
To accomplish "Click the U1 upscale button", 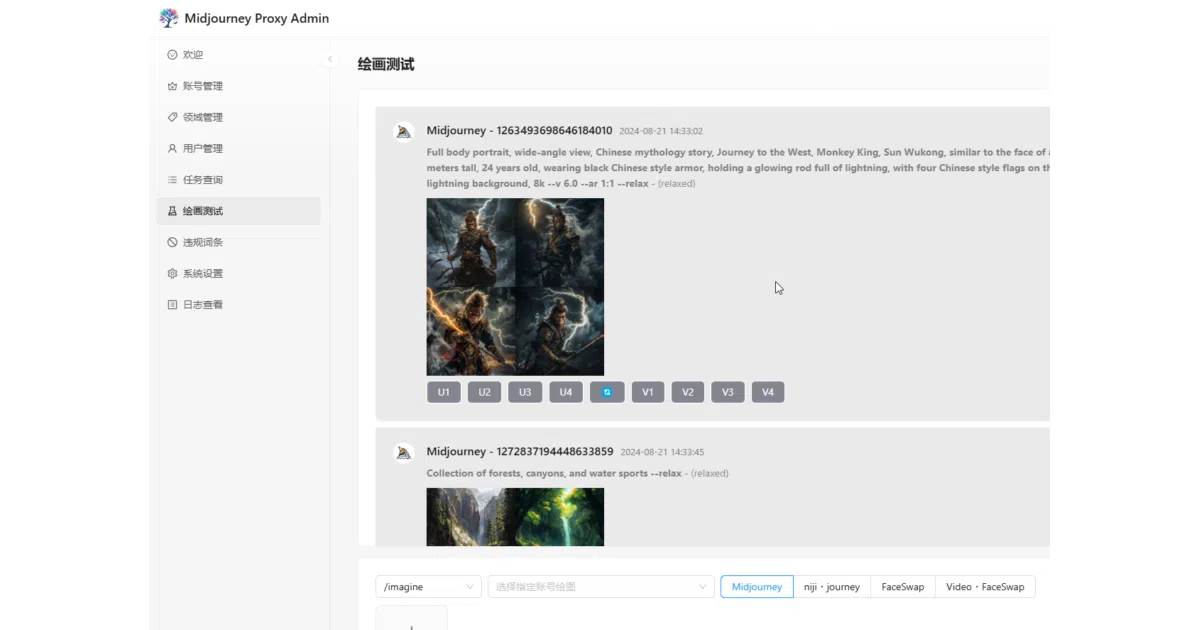I will (444, 392).
